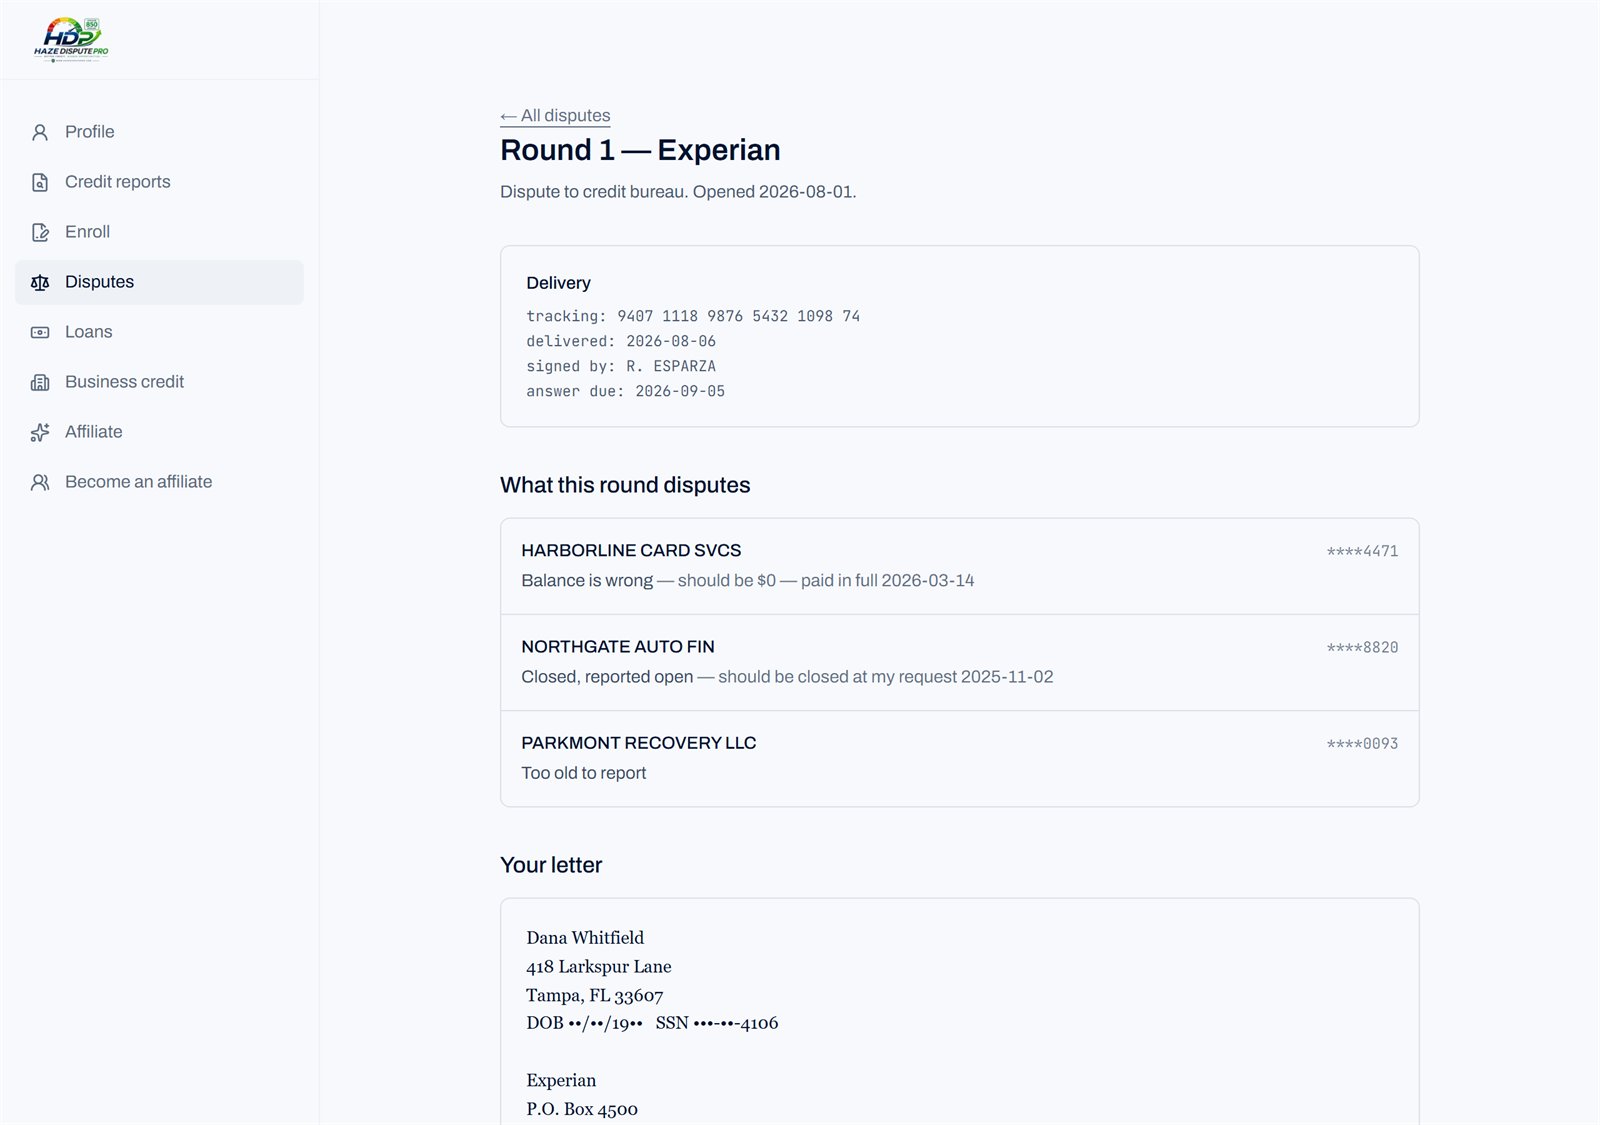Select Business credit in sidebar
Screen dimensions: 1600x1125
(x=159, y=382)
